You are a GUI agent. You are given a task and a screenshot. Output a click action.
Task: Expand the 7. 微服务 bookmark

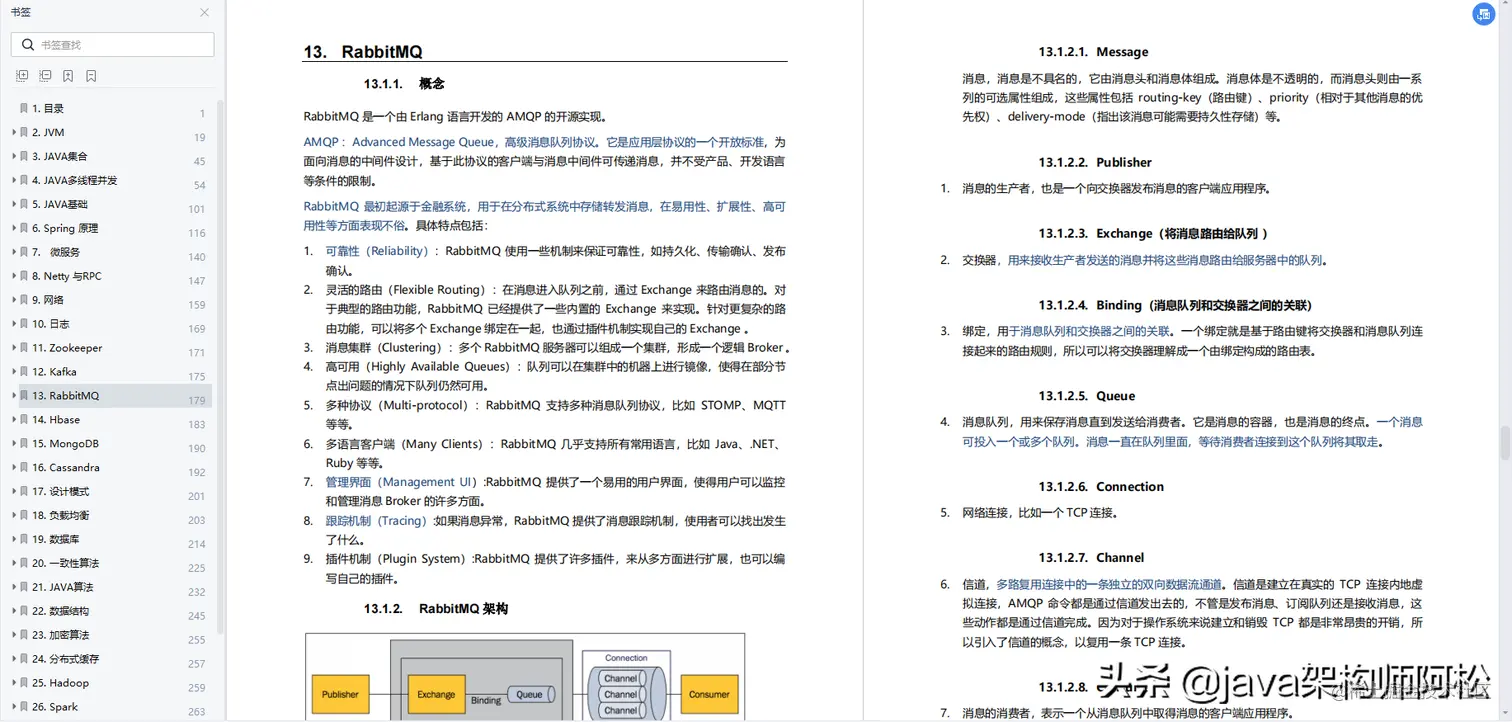[x=13, y=252]
